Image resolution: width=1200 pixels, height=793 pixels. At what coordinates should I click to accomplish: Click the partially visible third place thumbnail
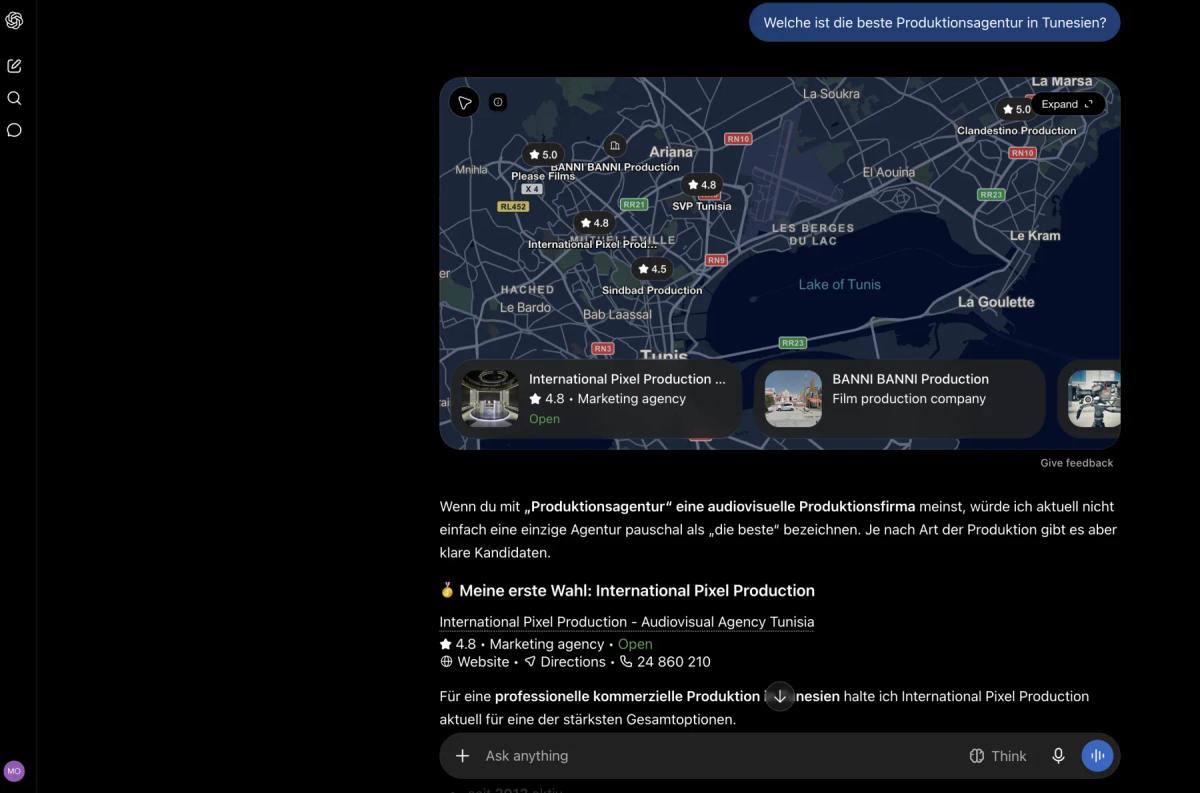click(1094, 398)
